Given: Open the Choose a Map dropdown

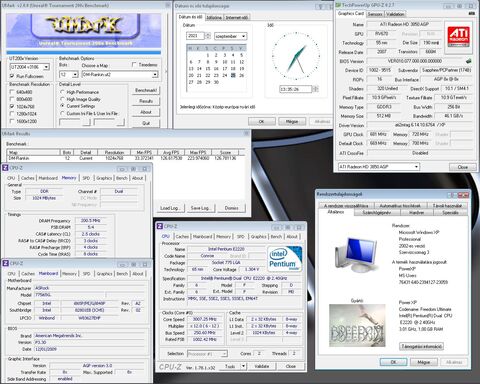Looking at the screenshot, I should pyautogui.click(x=120, y=75).
